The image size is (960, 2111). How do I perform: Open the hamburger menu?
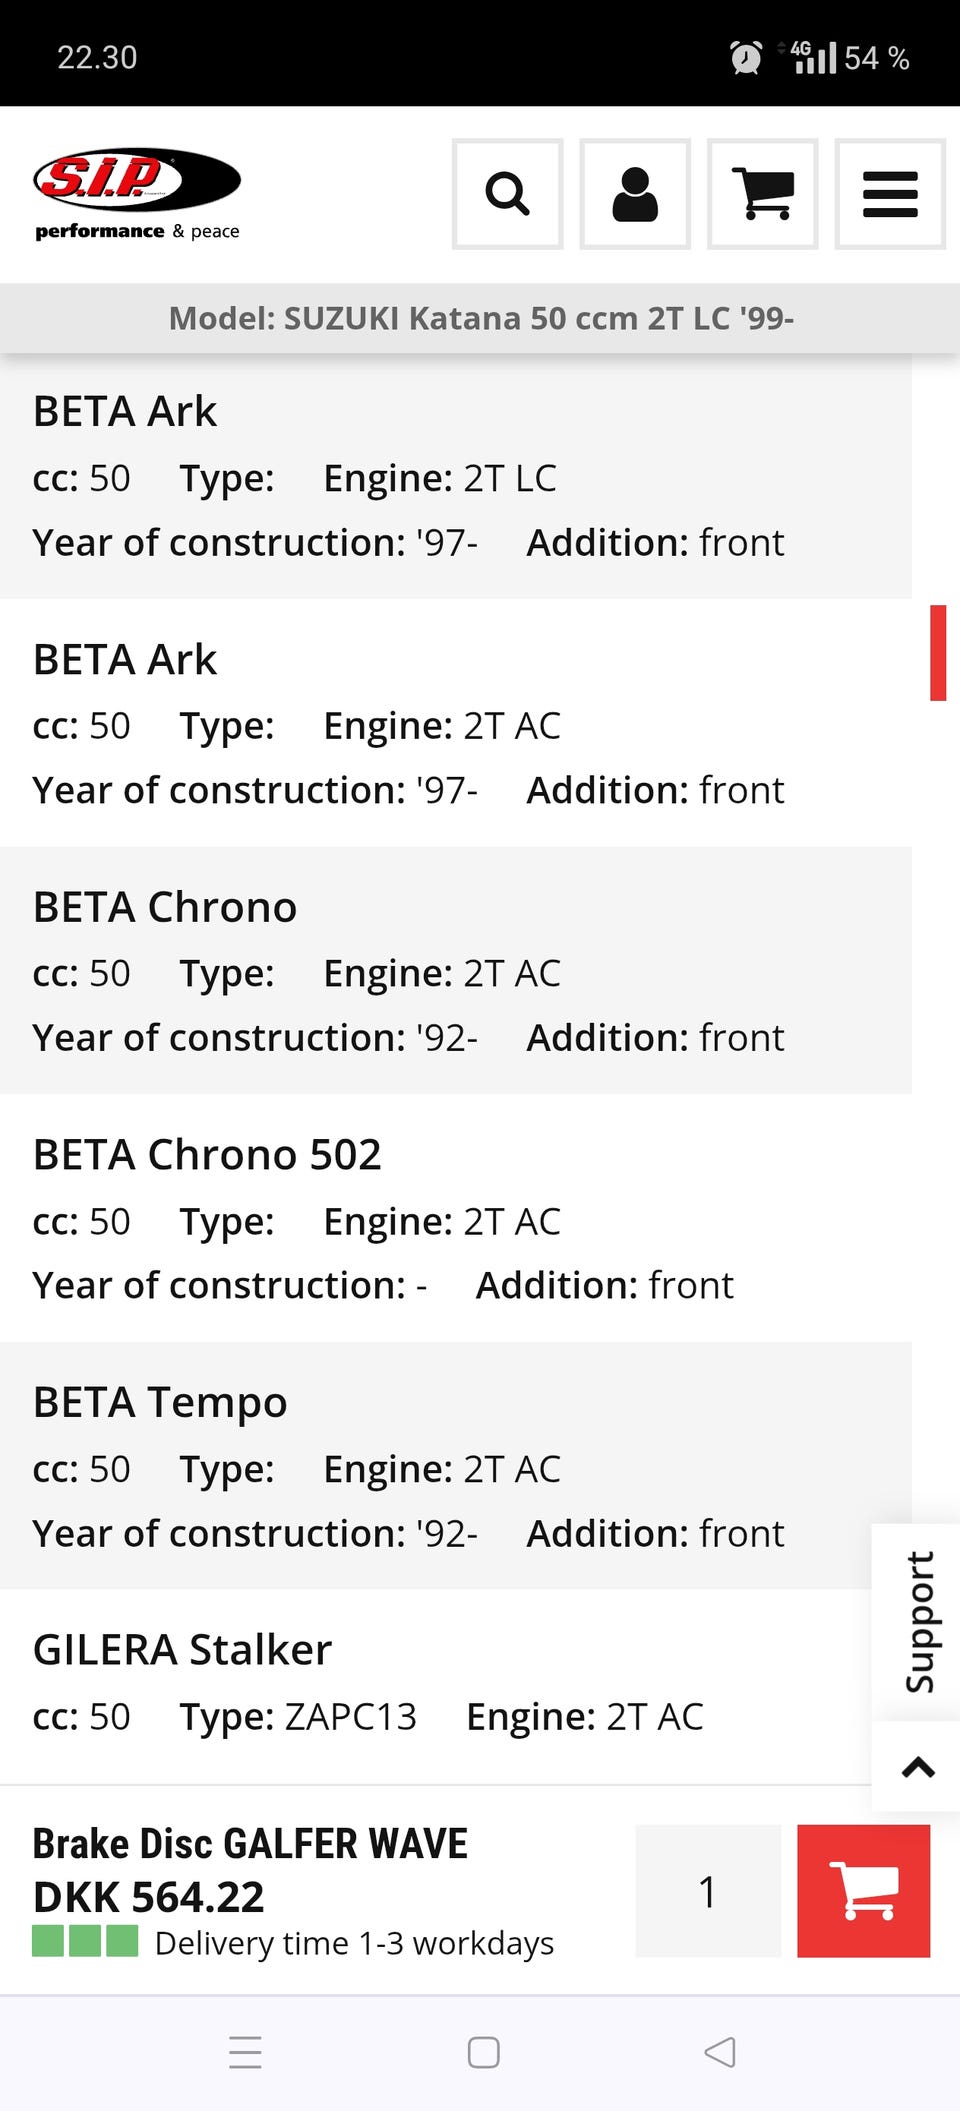890,194
